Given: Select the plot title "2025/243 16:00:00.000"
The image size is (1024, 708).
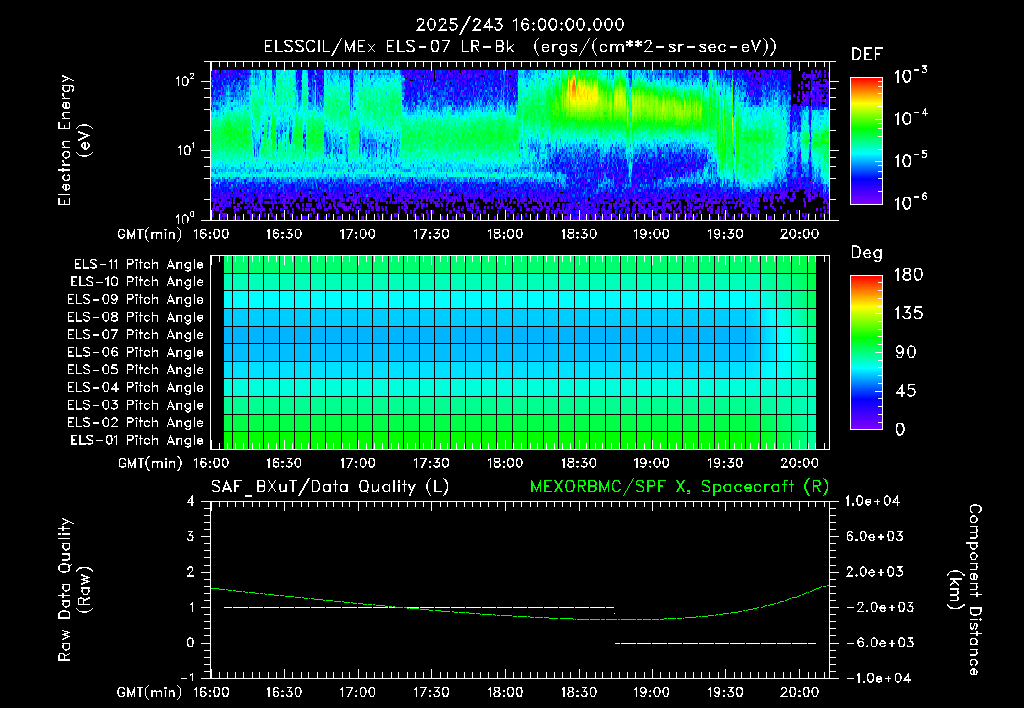Looking at the screenshot, I should click(x=520, y=25).
